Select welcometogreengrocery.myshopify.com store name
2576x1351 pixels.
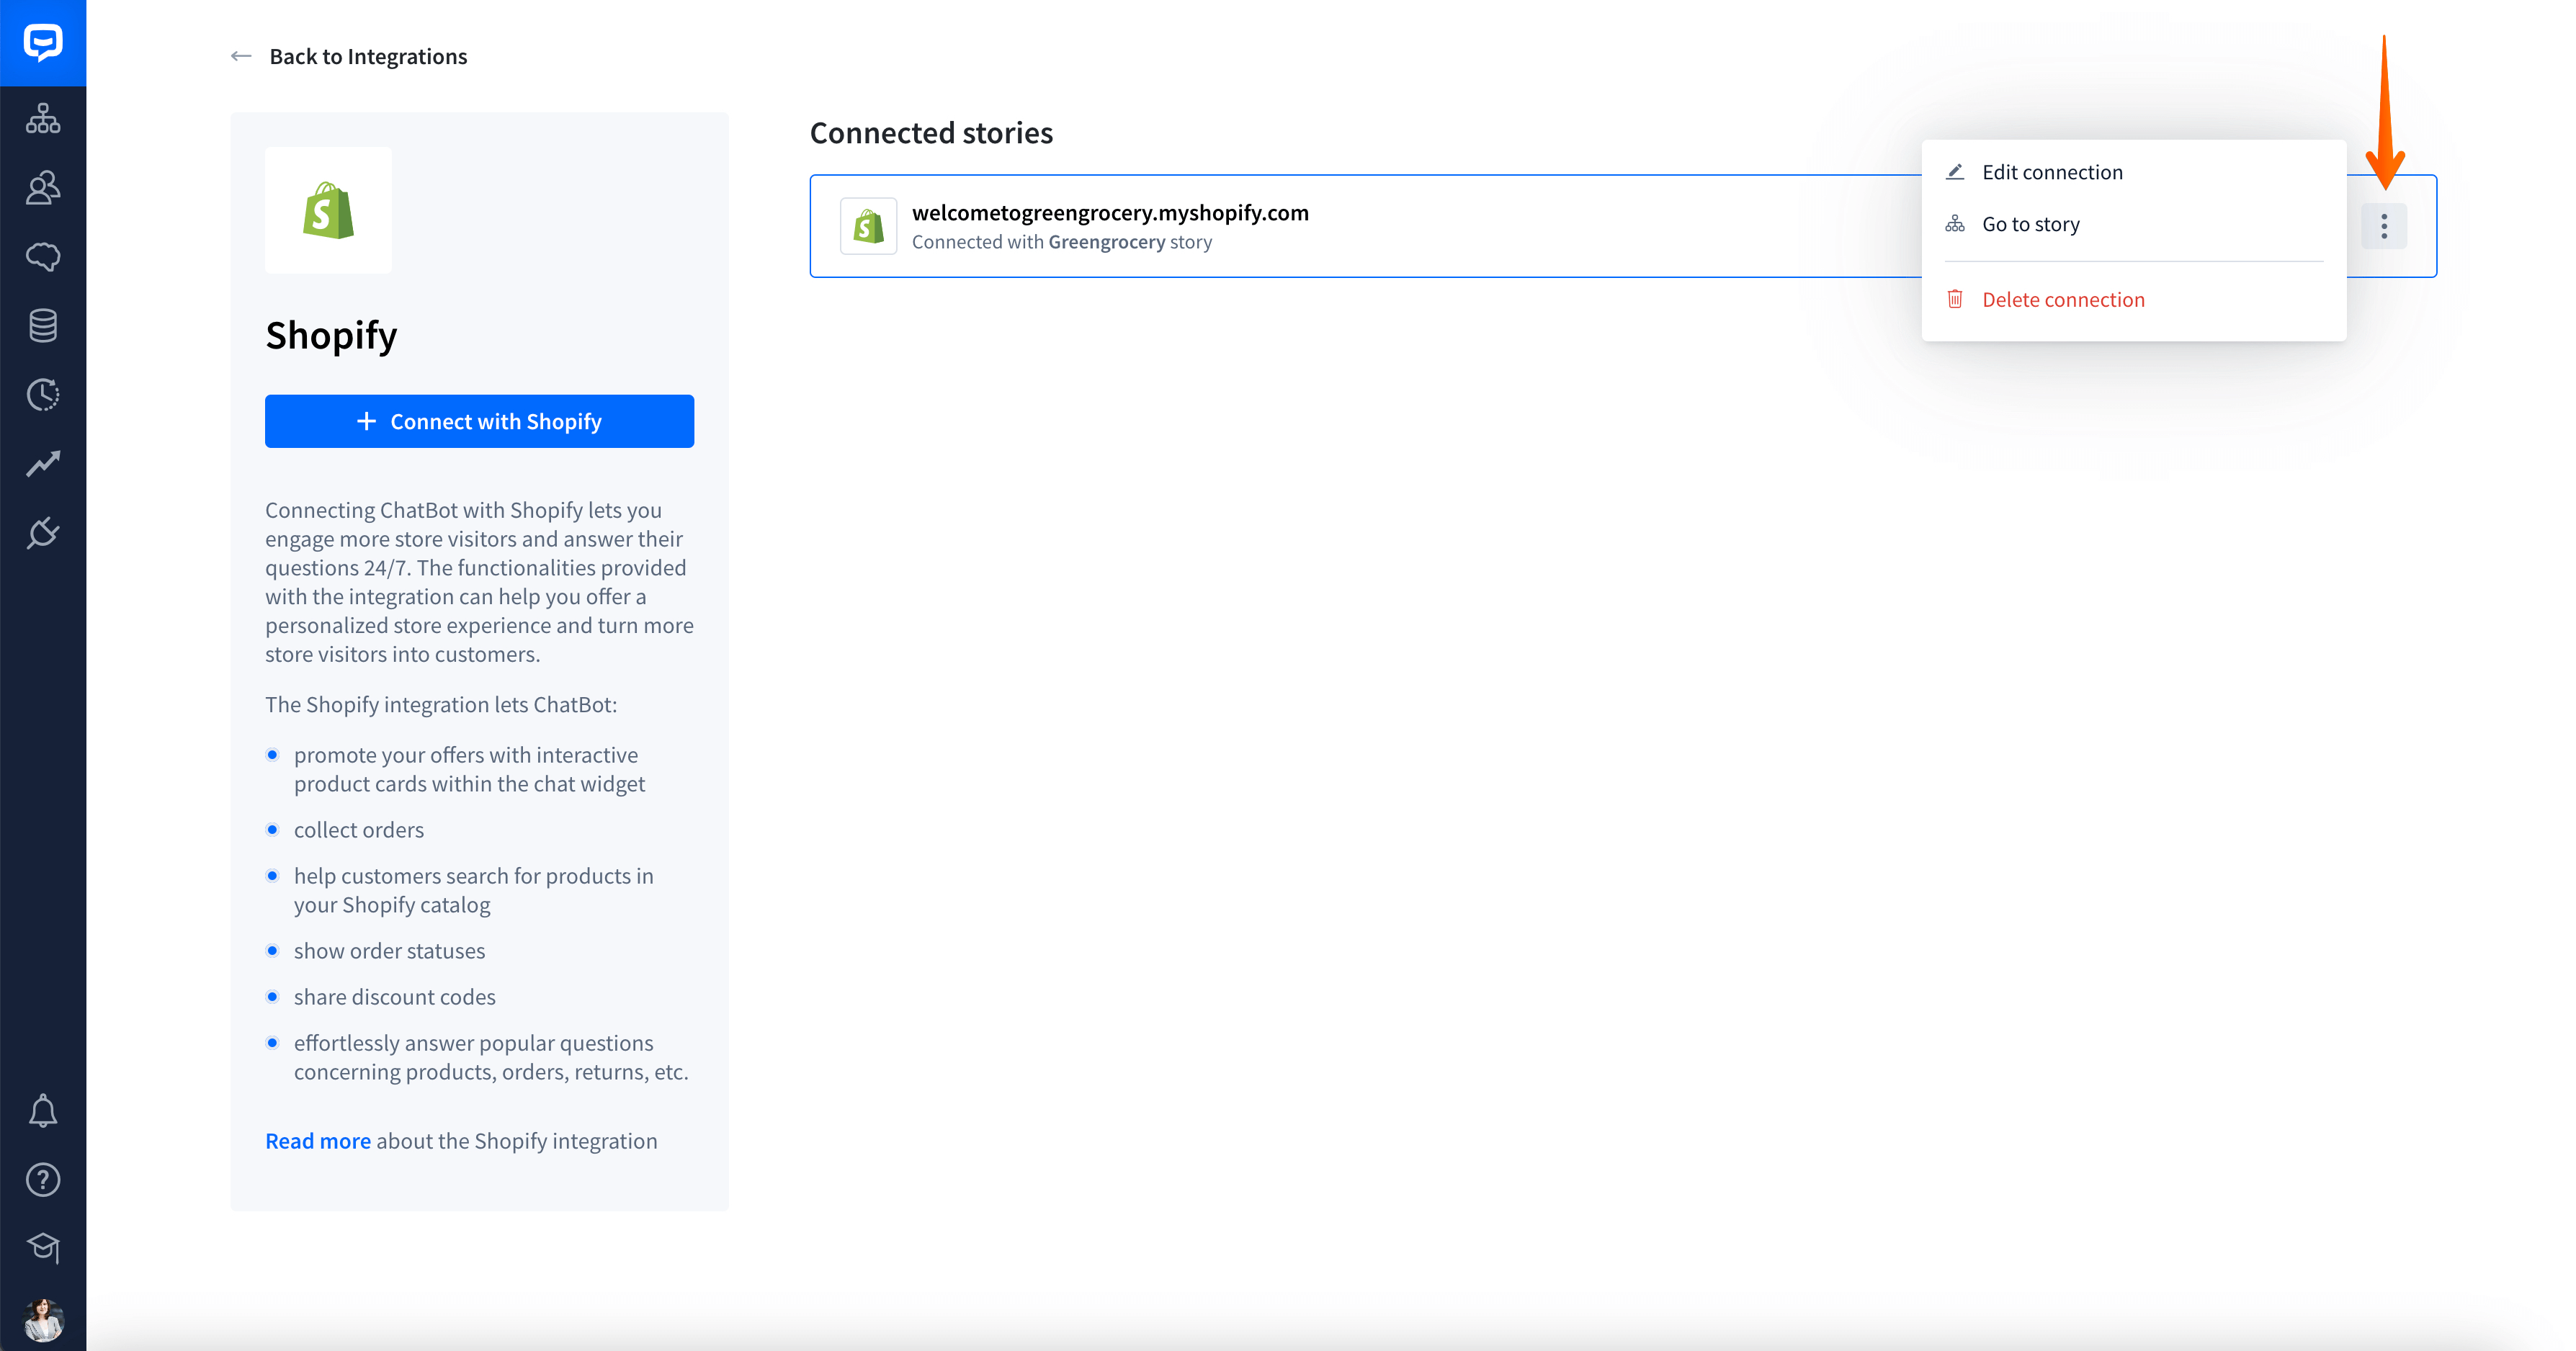[x=1110, y=212]
